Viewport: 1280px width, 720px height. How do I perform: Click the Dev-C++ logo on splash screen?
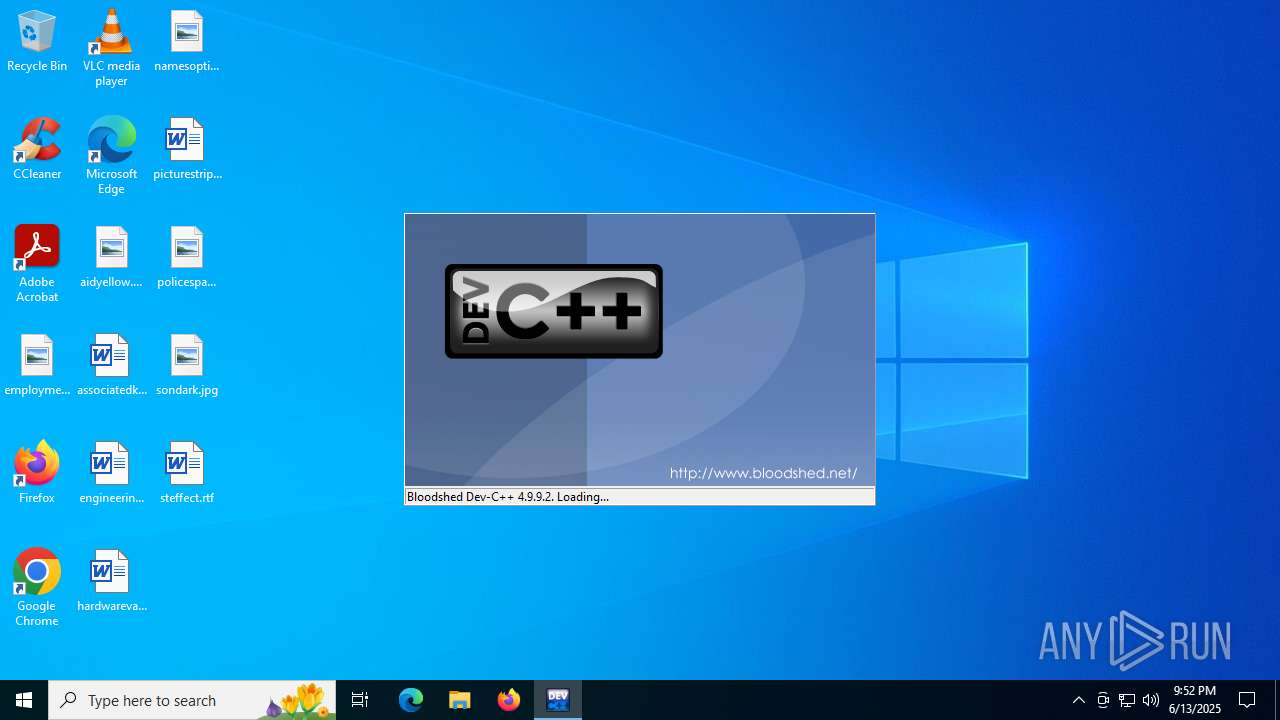pyautogui.click(x=554, y=311)
